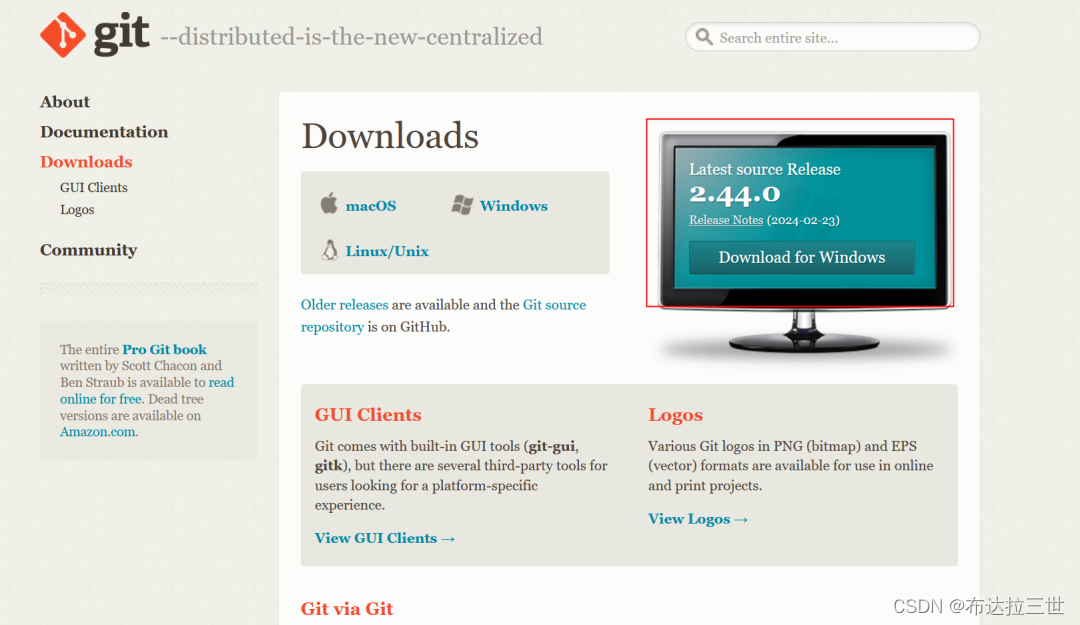The width and height of the screenshot is (1080, 625).
Task: Open the Amazon.com link
Action: coord(98,432)
